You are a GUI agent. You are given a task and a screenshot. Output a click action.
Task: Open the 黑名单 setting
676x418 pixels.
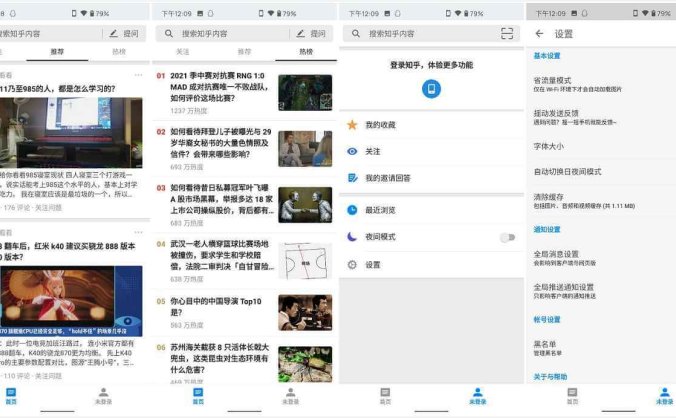click(601, 348)
